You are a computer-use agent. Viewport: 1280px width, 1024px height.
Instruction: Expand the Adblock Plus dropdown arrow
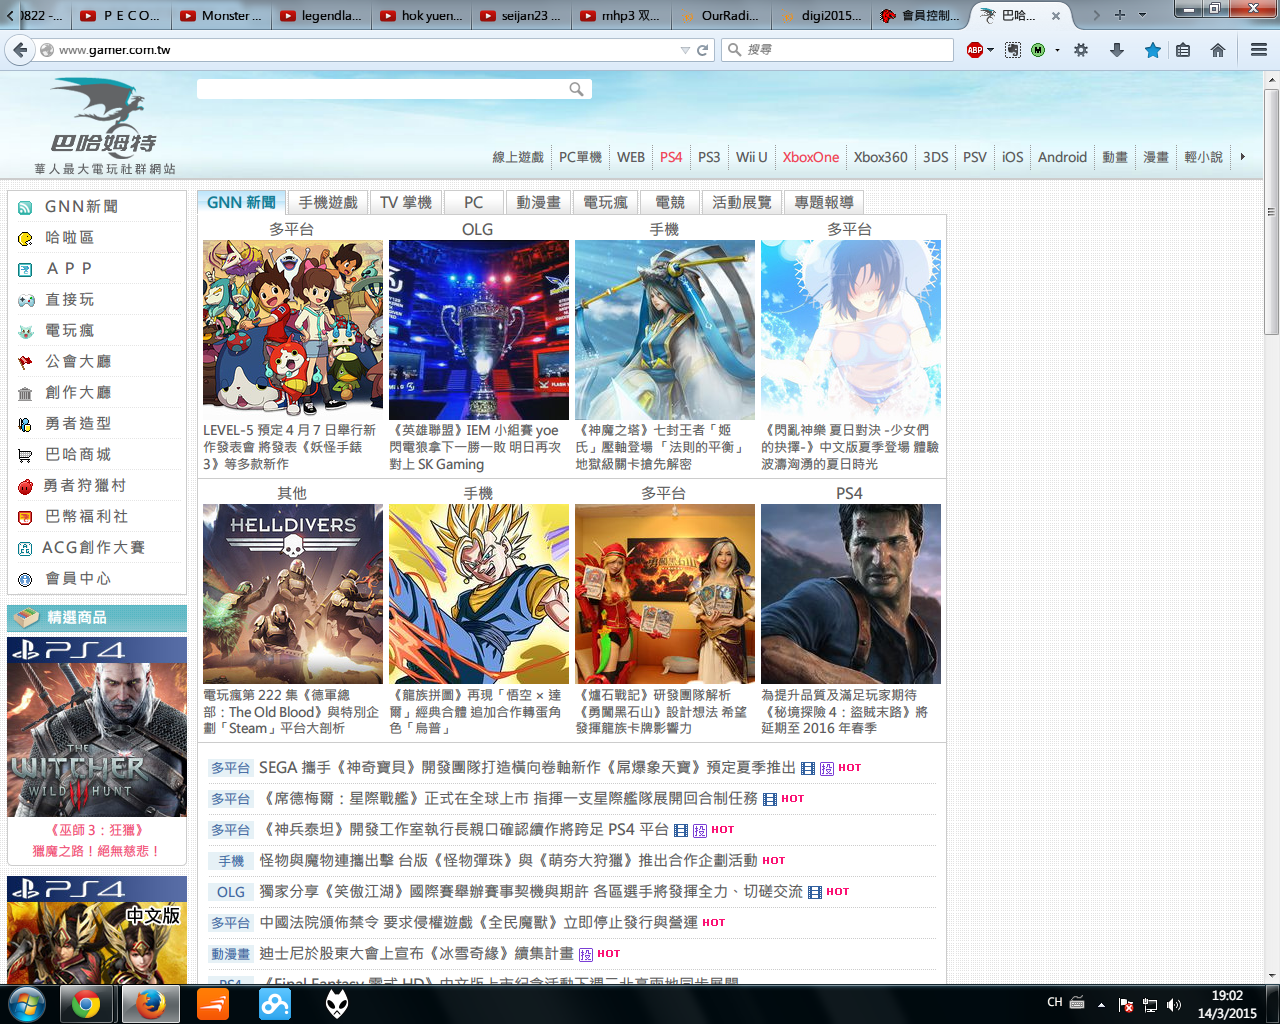click(990, 50)
